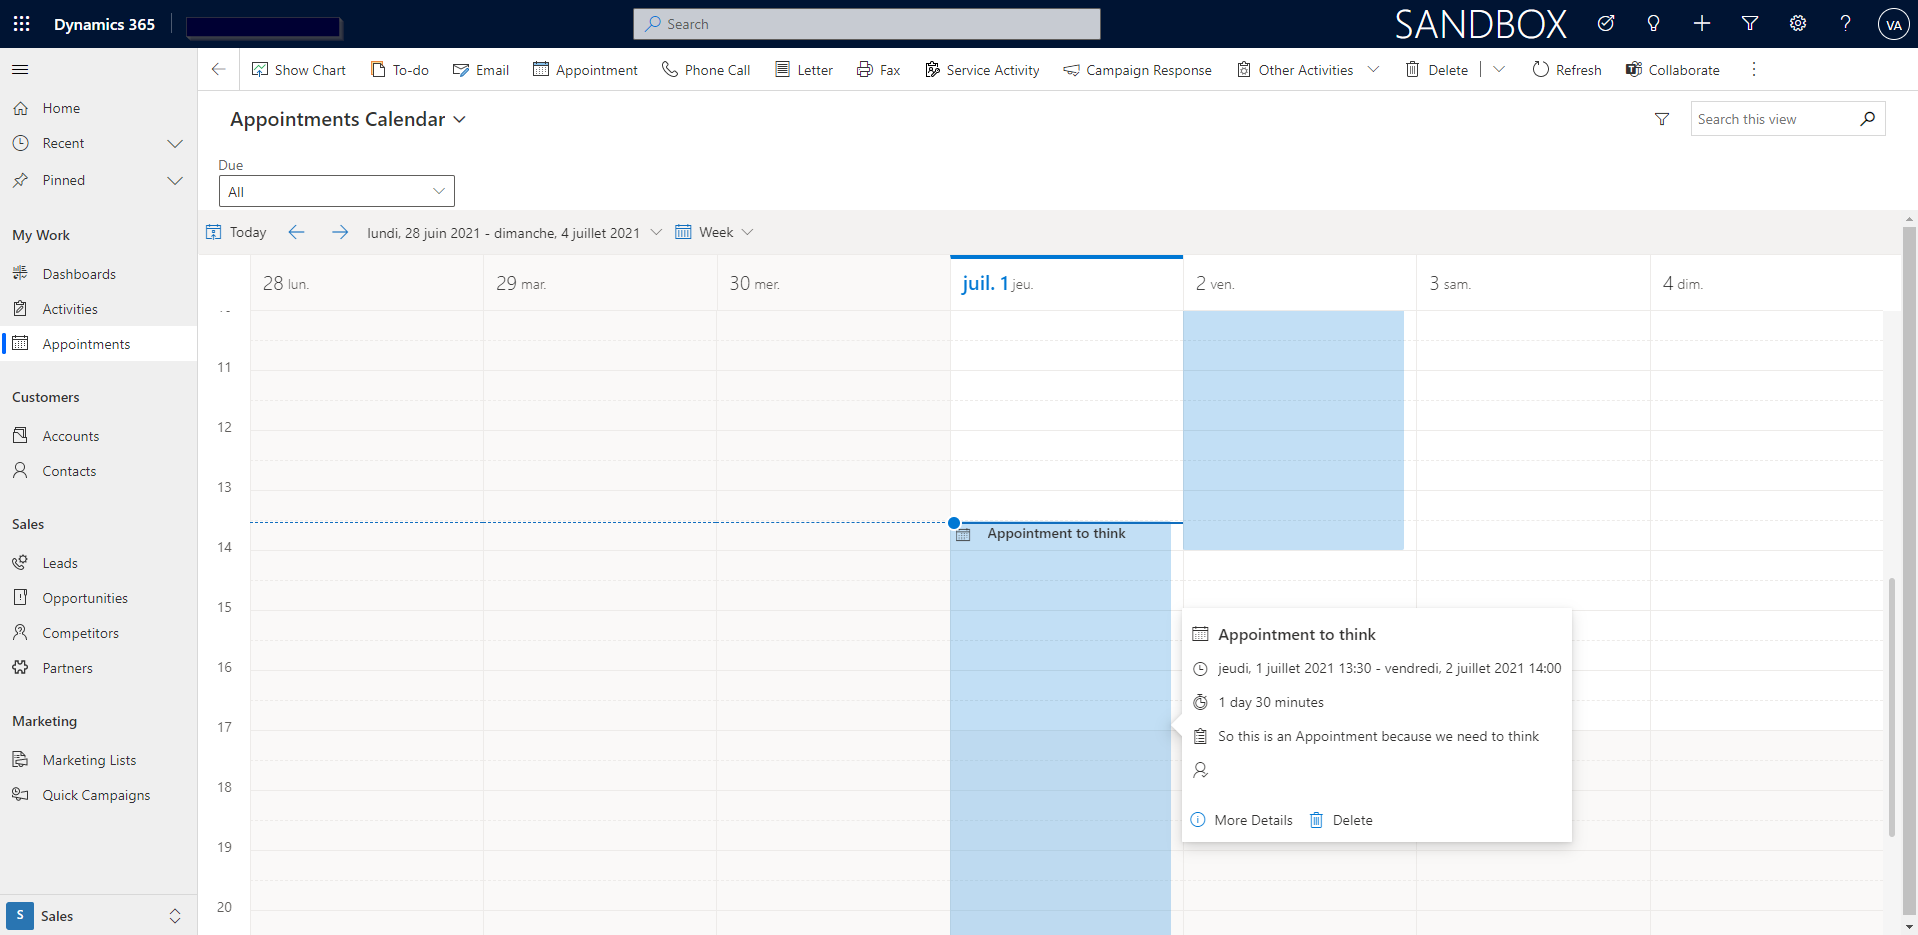Open the settings gear icon
The width and height of the screenshot is (1918, 935).
(1798, 24)
